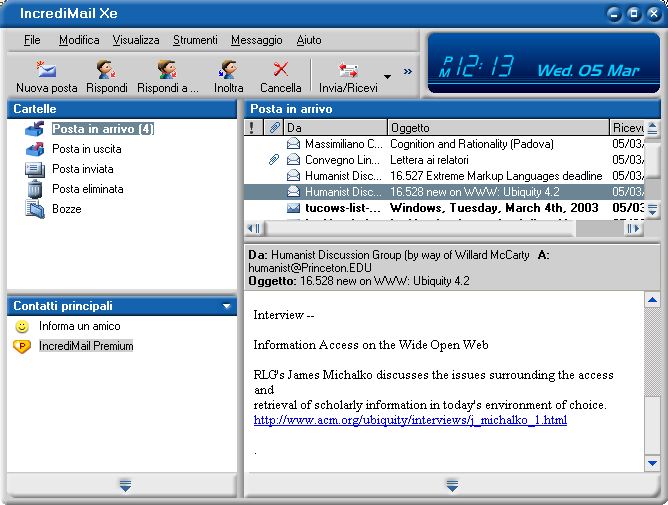Open the Visualizza menu
Image resolution: width=668 pixels, height=505 pixels.
[x=136, y=40]
